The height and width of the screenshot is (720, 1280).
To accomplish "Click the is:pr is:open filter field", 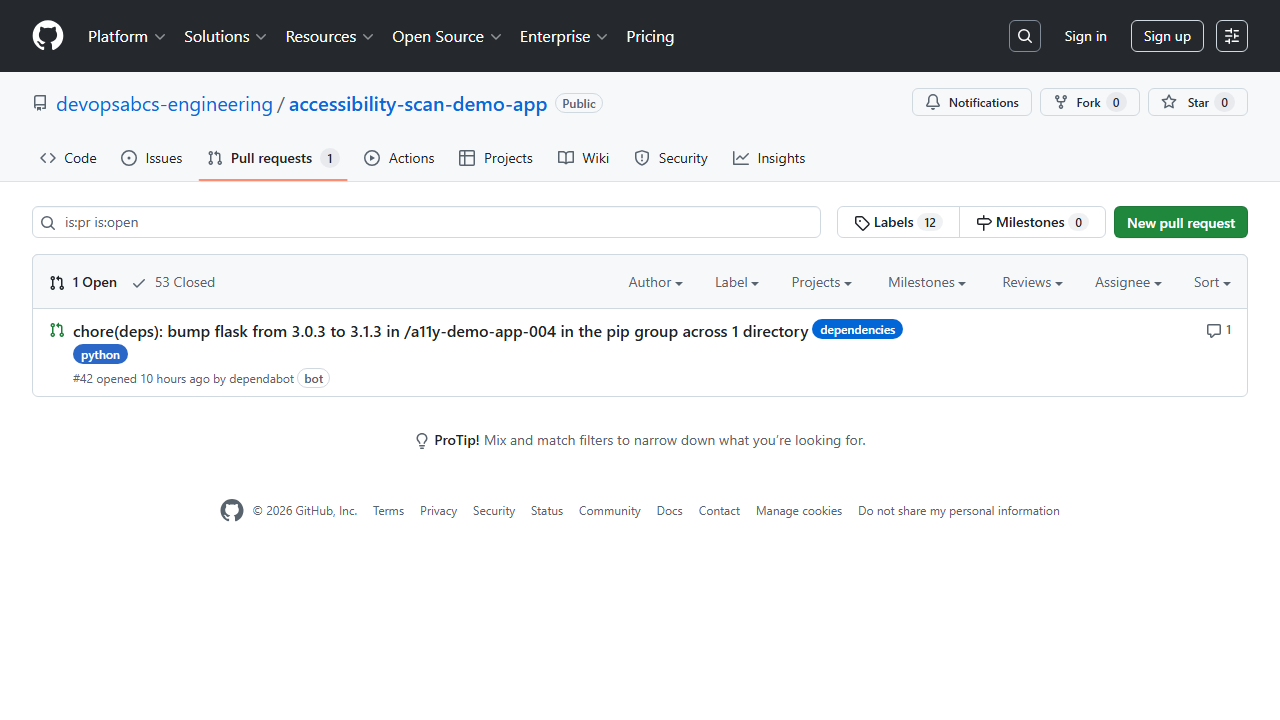I will (425, 222).
